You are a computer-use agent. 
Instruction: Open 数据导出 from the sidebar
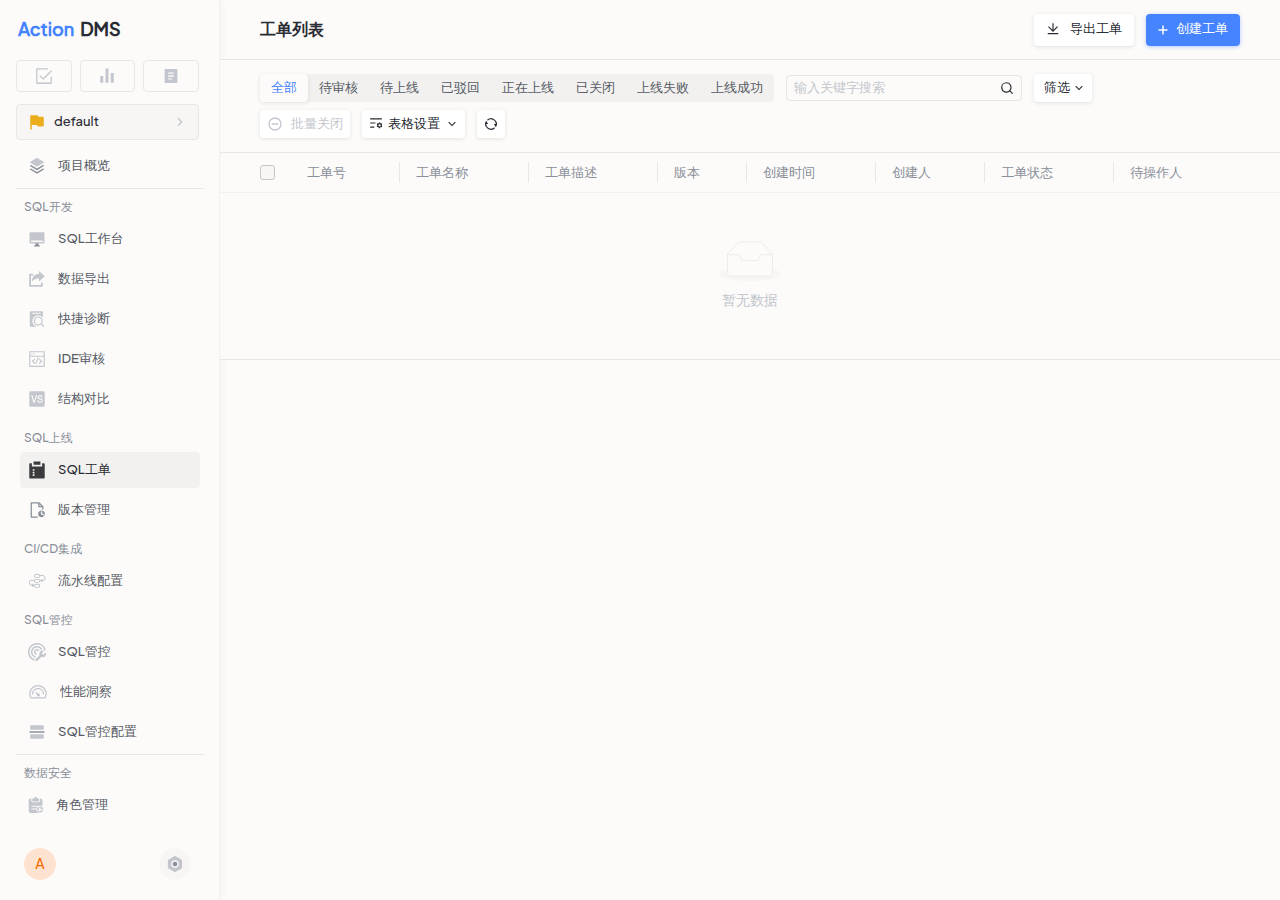click(85, 278)
